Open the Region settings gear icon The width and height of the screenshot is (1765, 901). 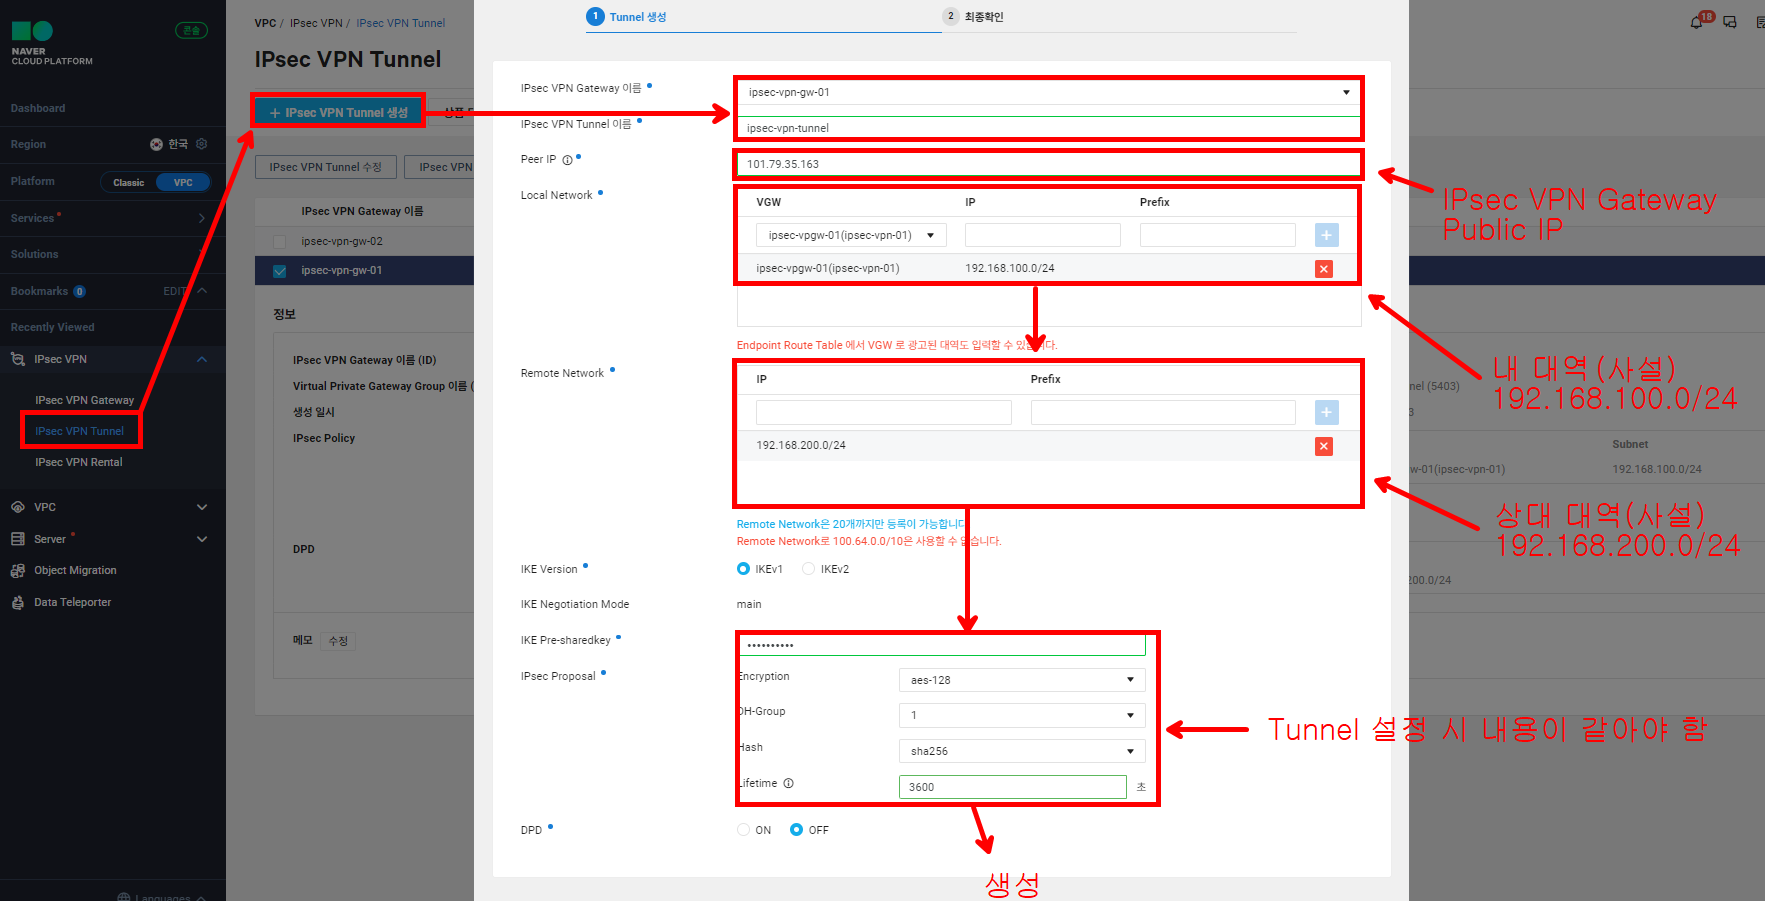coord(202,144)
